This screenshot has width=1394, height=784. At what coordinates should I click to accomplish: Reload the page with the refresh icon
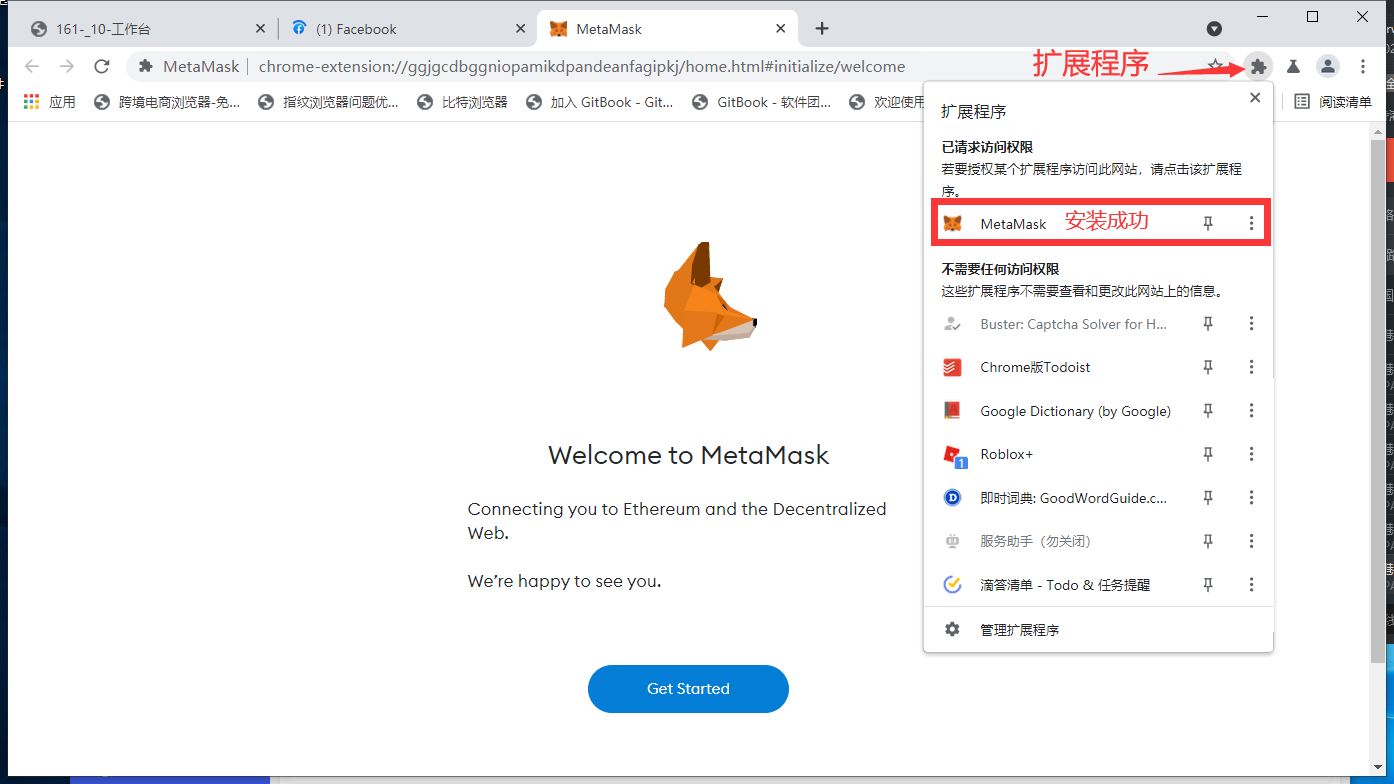(101, 67)
